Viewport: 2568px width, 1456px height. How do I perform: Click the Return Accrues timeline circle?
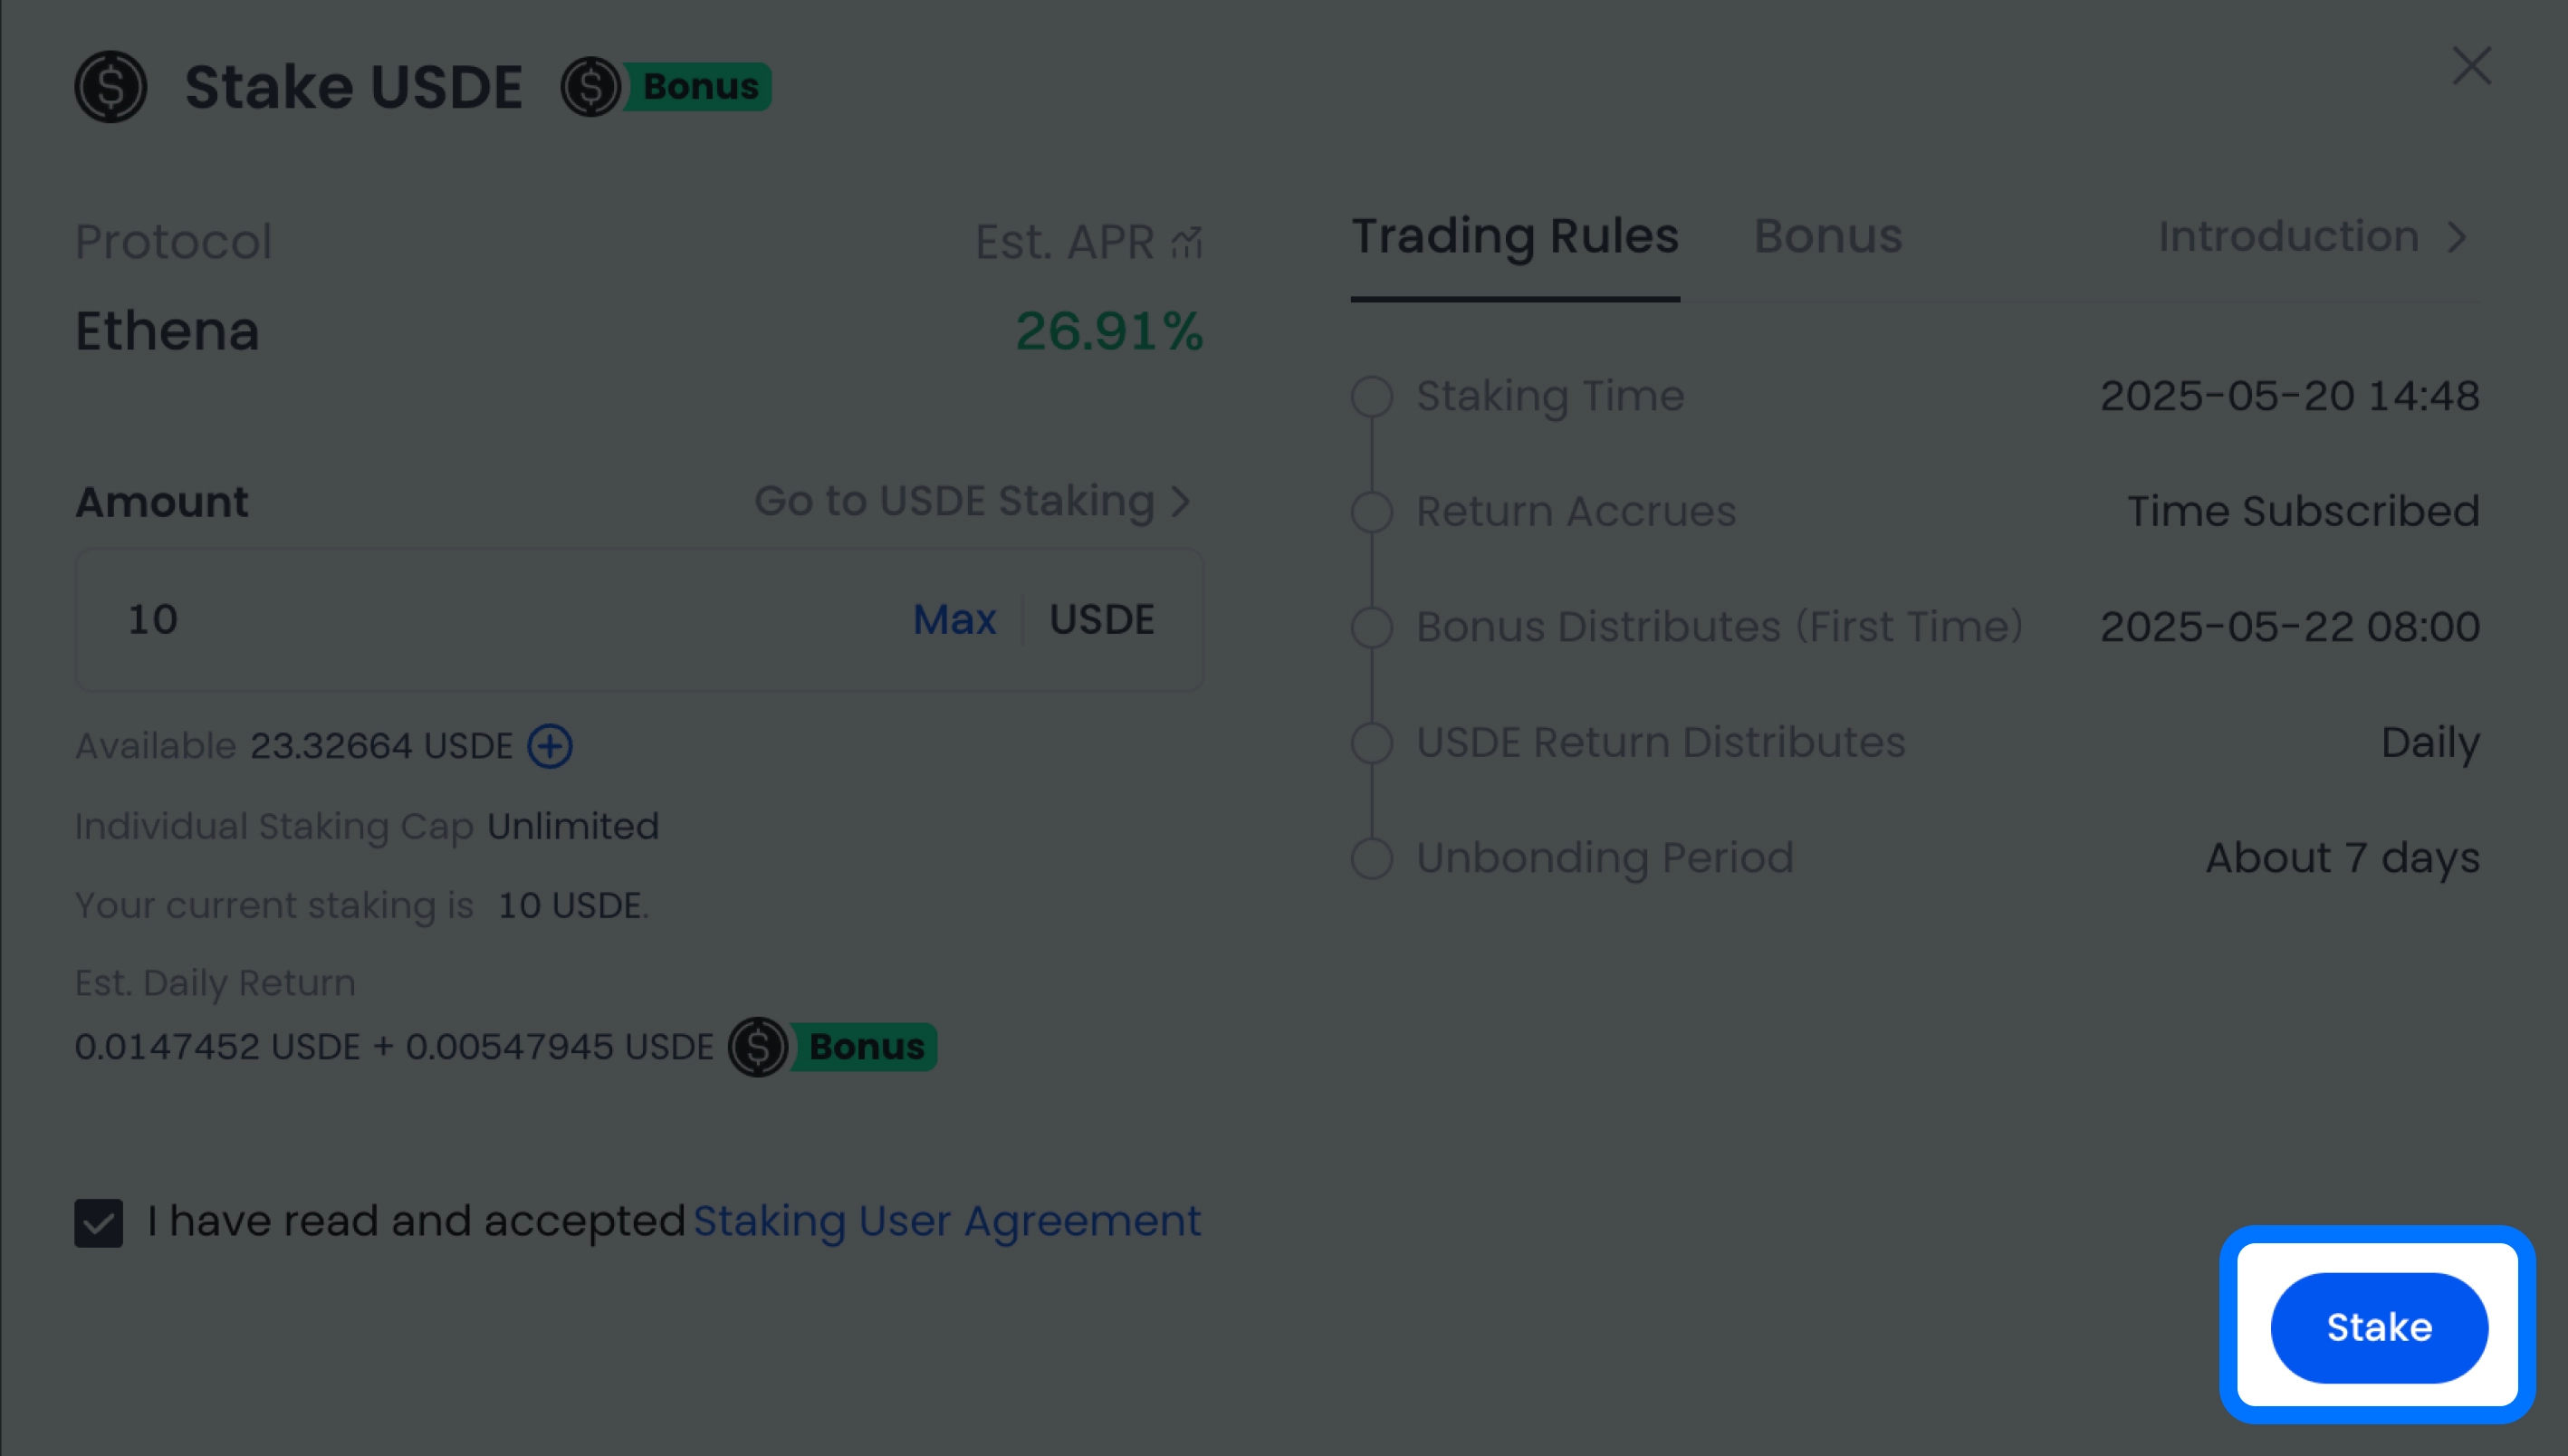pos(1372,512)
